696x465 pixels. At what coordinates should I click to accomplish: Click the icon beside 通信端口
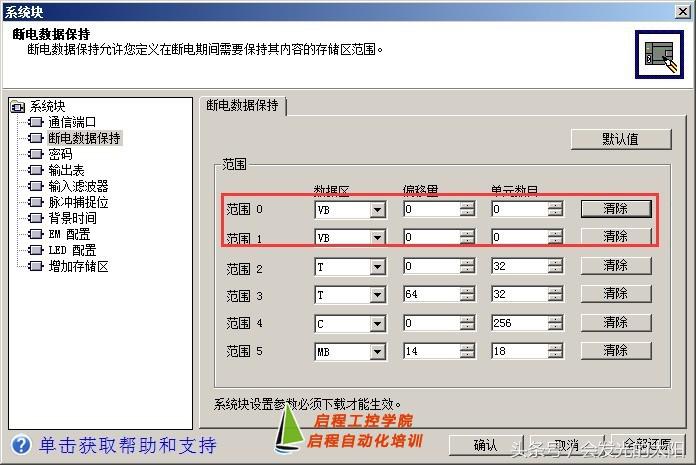click(x=36, y=122)
